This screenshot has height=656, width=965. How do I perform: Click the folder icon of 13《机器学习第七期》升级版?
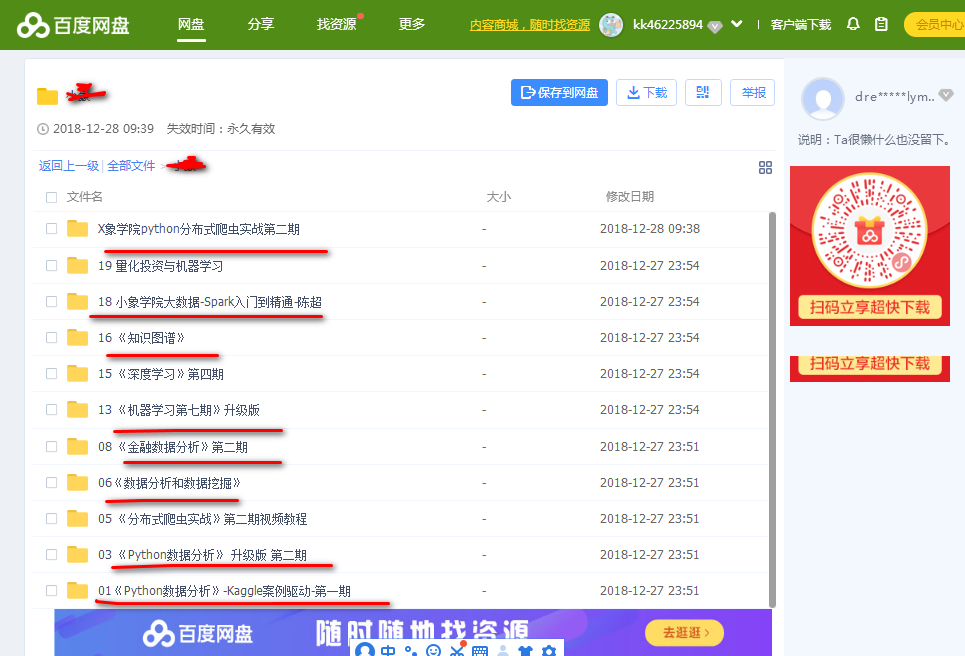click(78, 410)
